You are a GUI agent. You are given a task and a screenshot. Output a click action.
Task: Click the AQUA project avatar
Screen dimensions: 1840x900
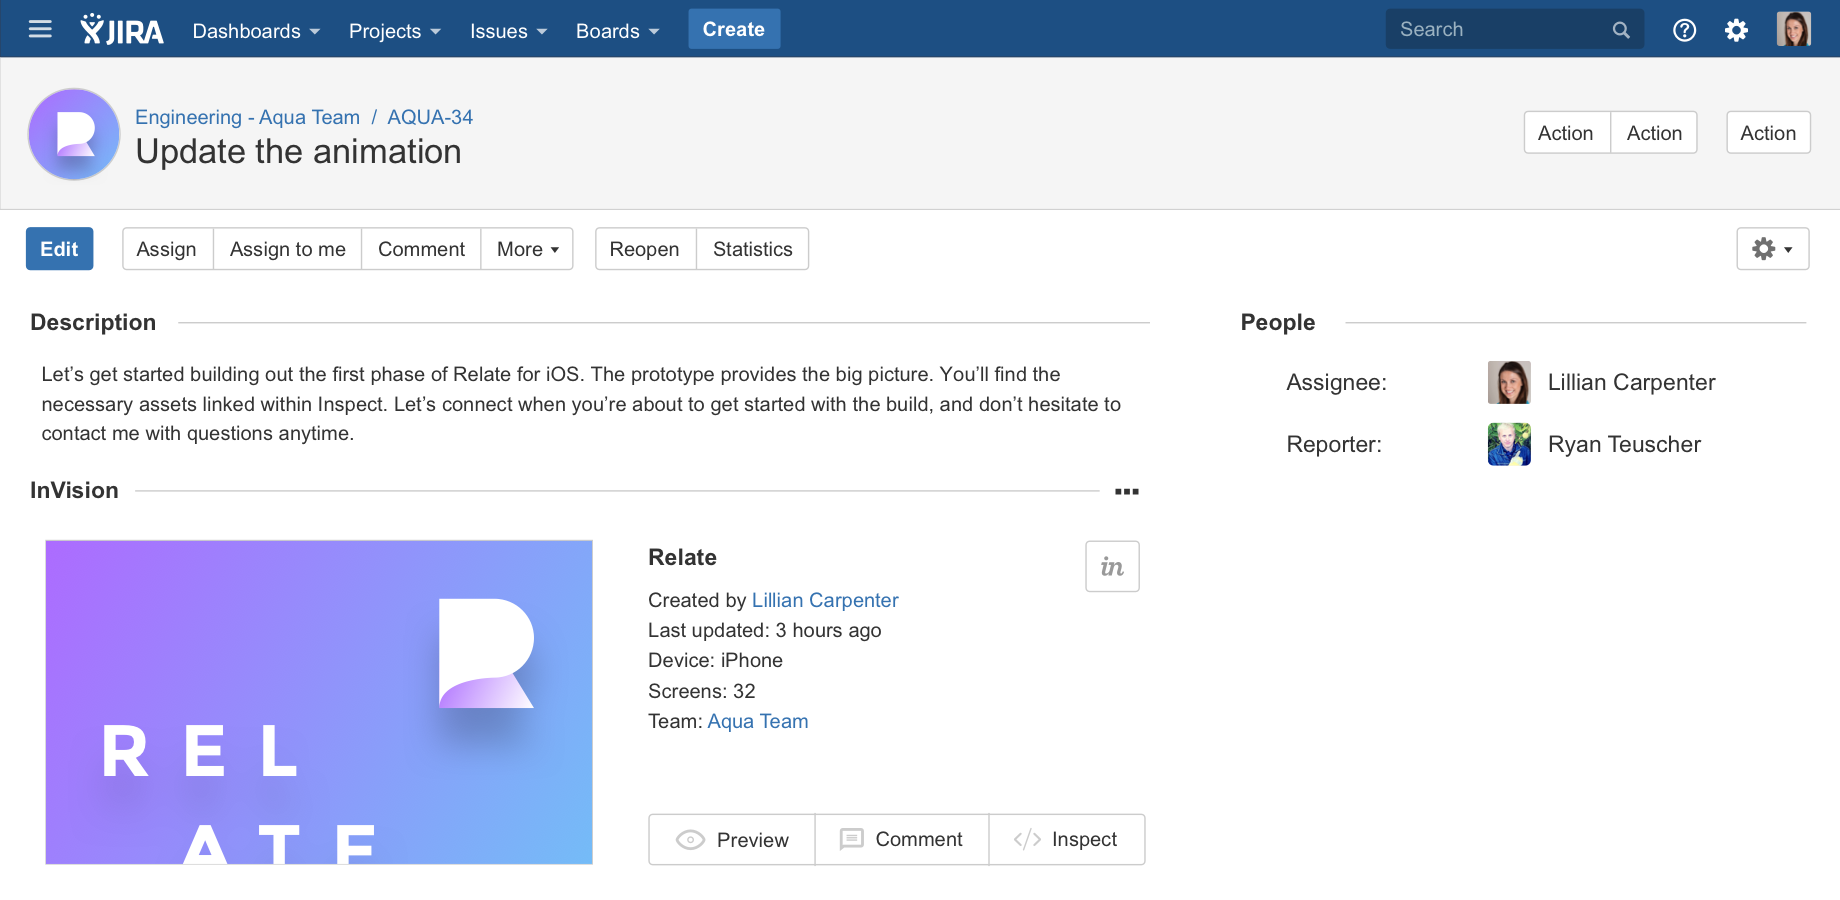(74, 134)
